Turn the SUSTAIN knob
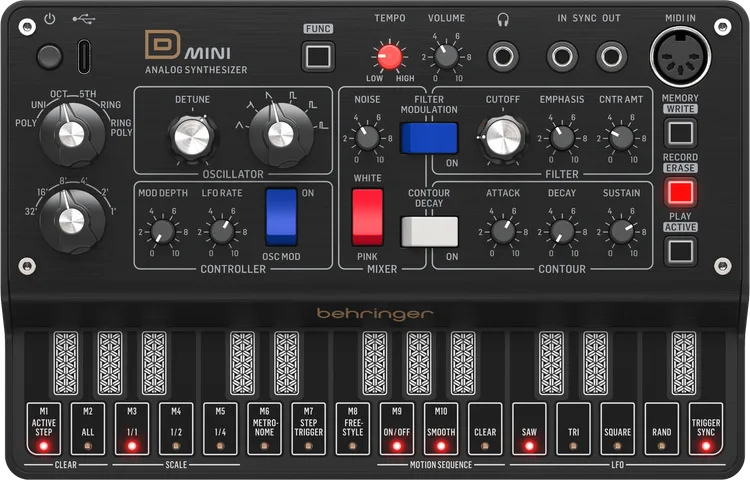750x480 pixels. point(621,232)
